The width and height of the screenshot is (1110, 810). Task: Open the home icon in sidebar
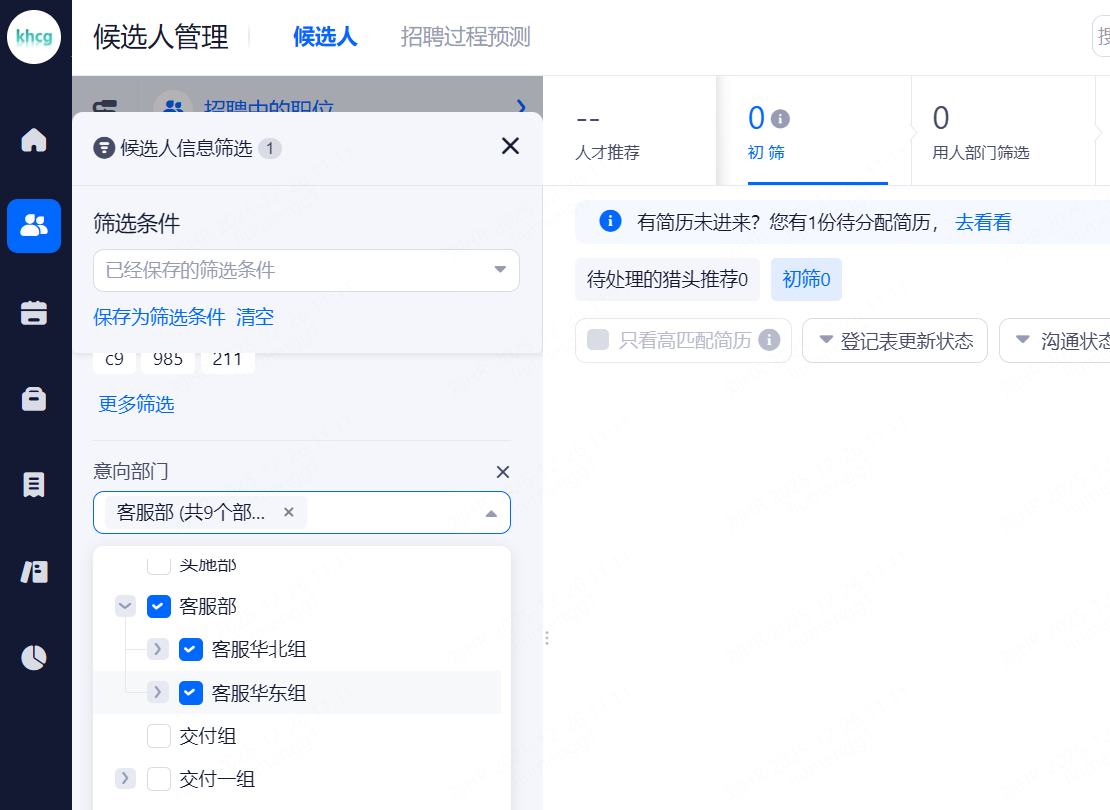(34, 140)
